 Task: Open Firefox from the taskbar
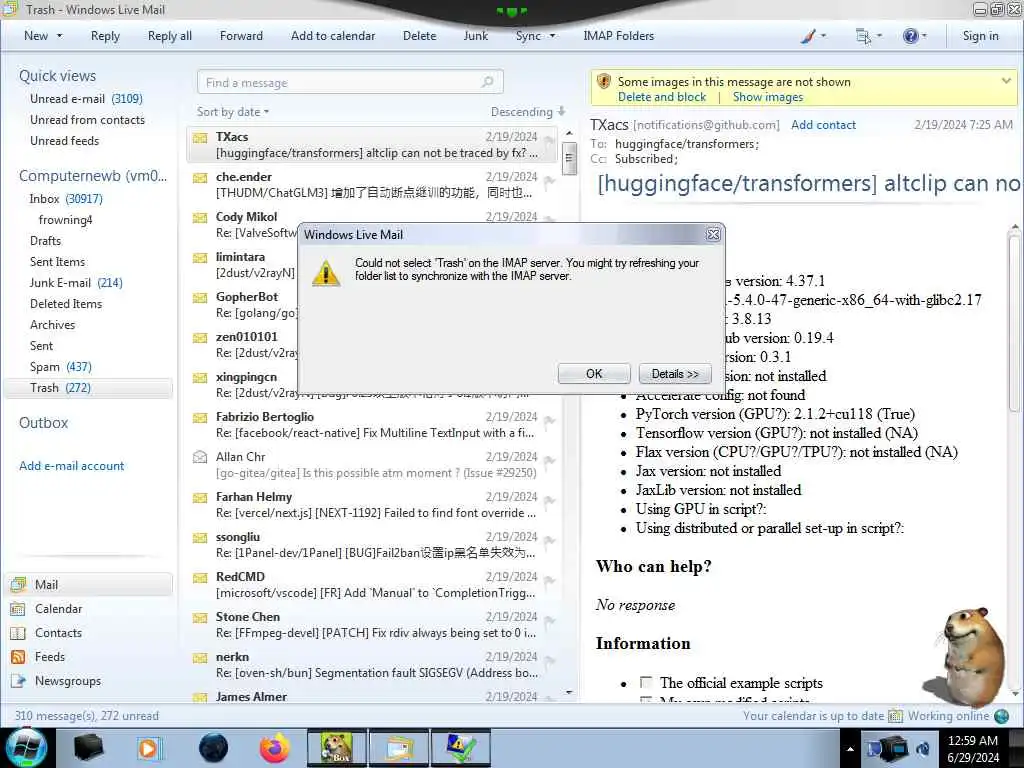coord(275,748)
